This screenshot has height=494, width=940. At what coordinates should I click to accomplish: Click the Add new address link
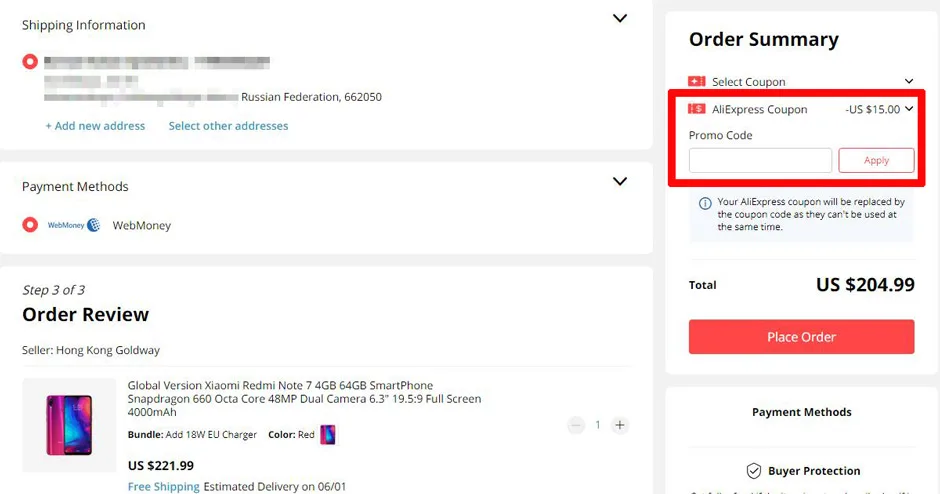[95, 126]
